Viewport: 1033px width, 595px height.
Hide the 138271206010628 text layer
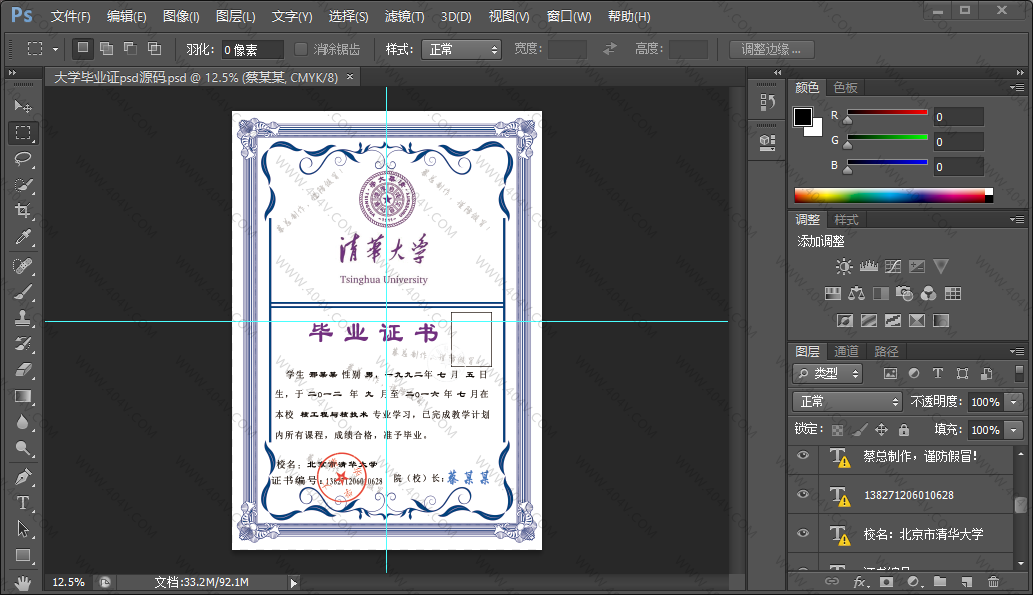click(x=802, y=495)
